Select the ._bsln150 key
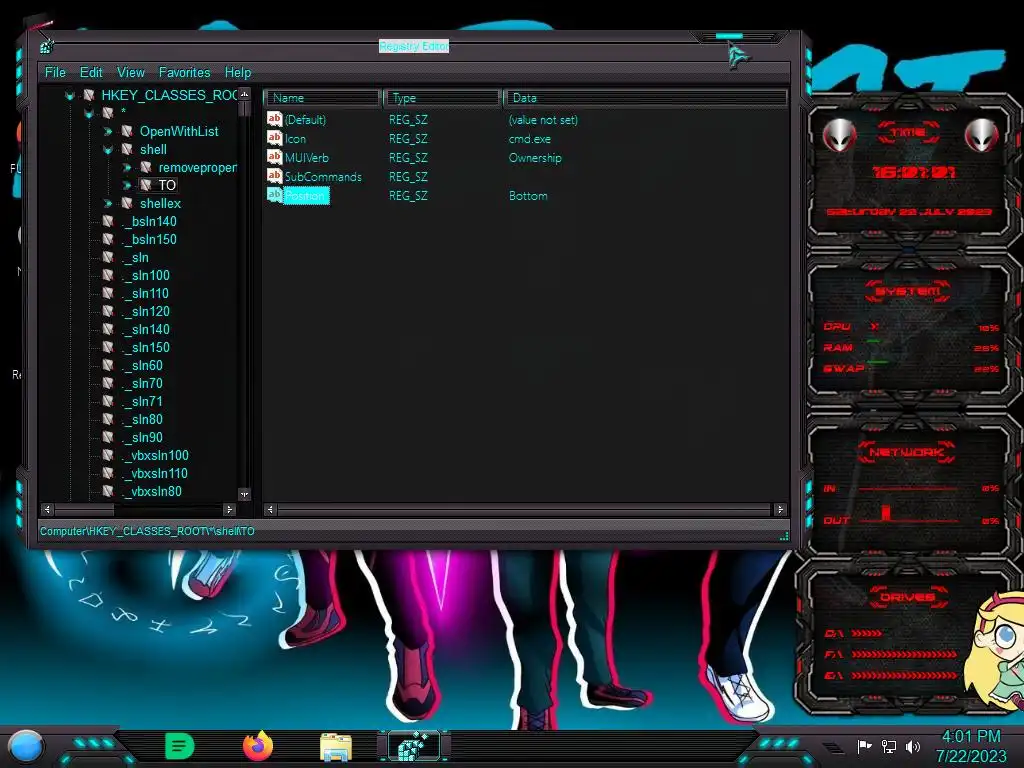The image size is (1024, 768). coord(149,240)
